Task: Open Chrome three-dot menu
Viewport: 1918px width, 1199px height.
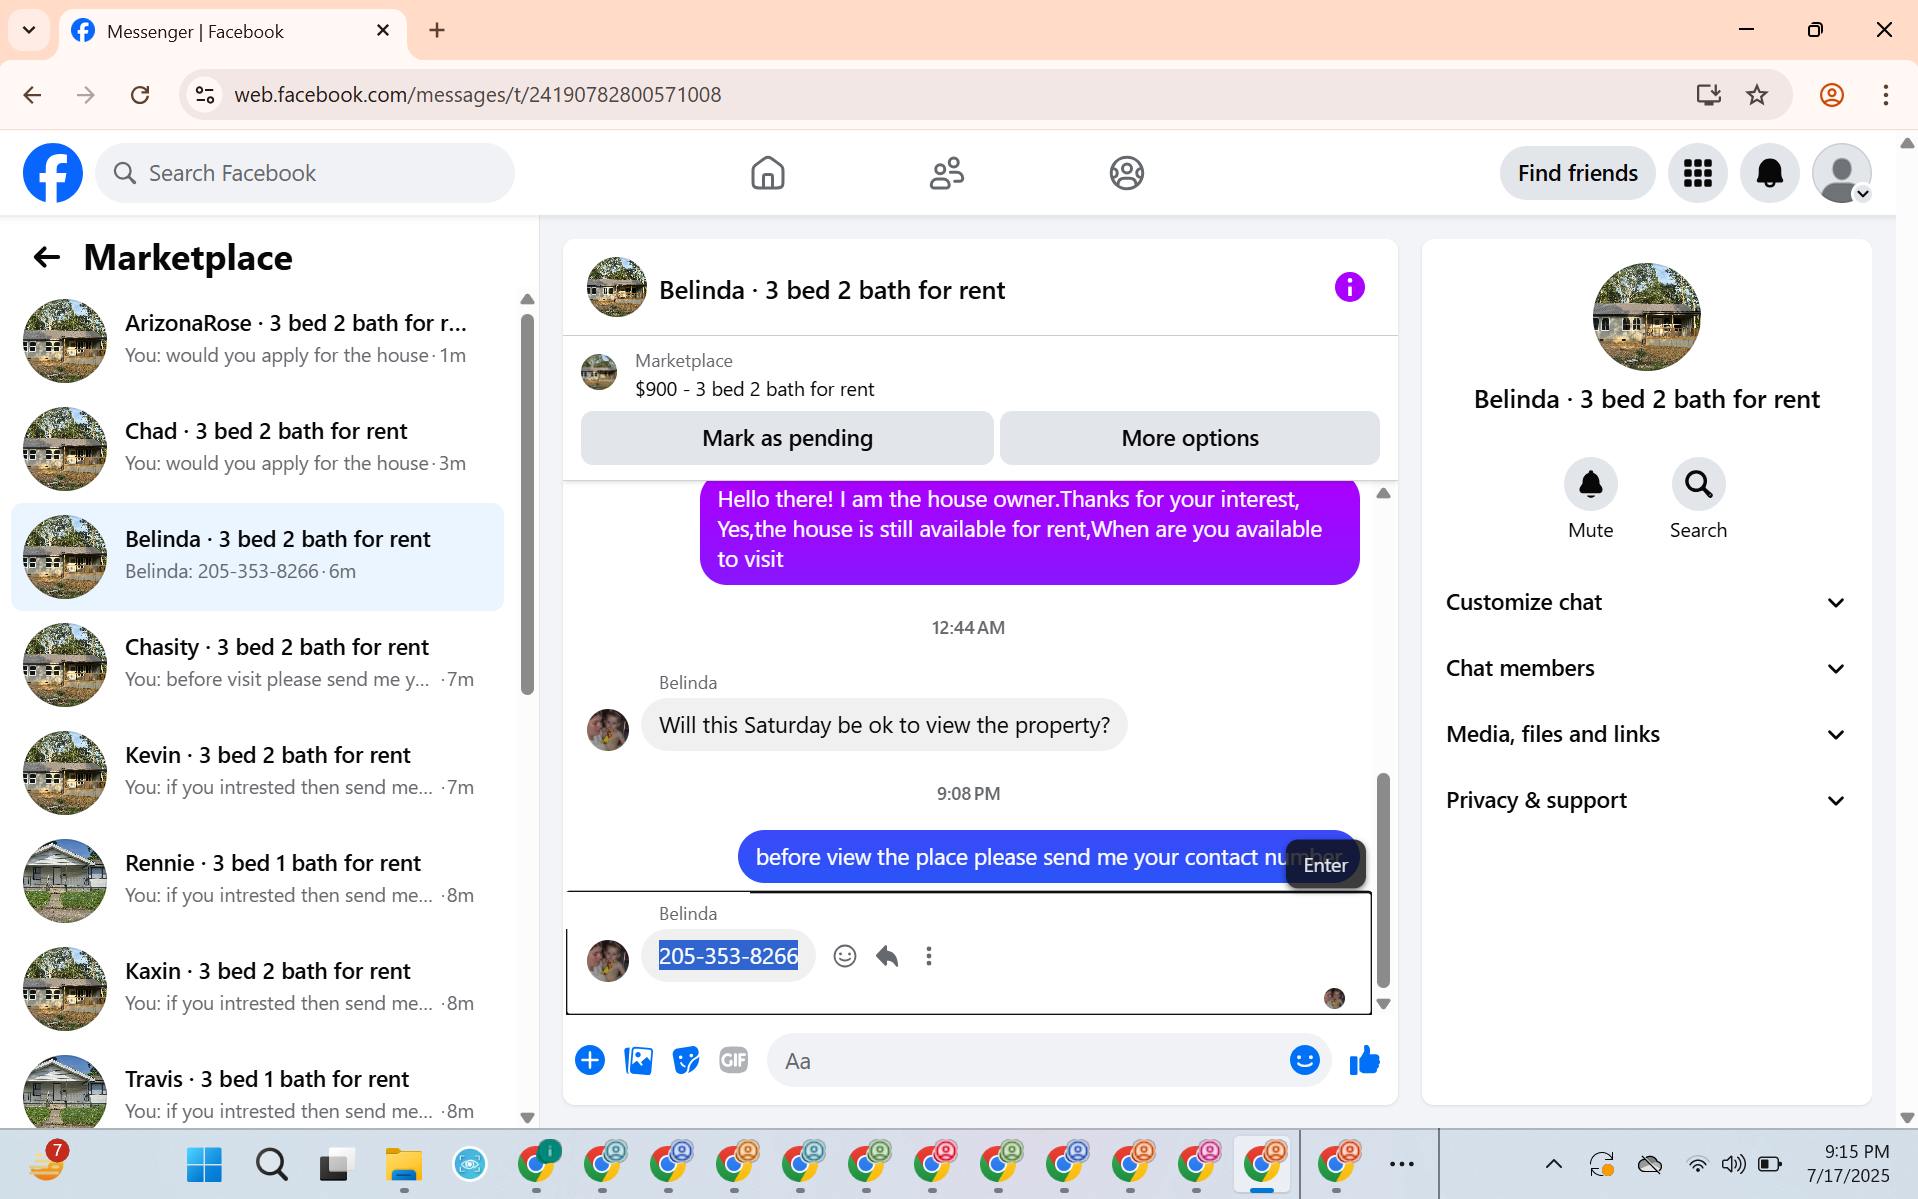Action: pos(1885,95)
